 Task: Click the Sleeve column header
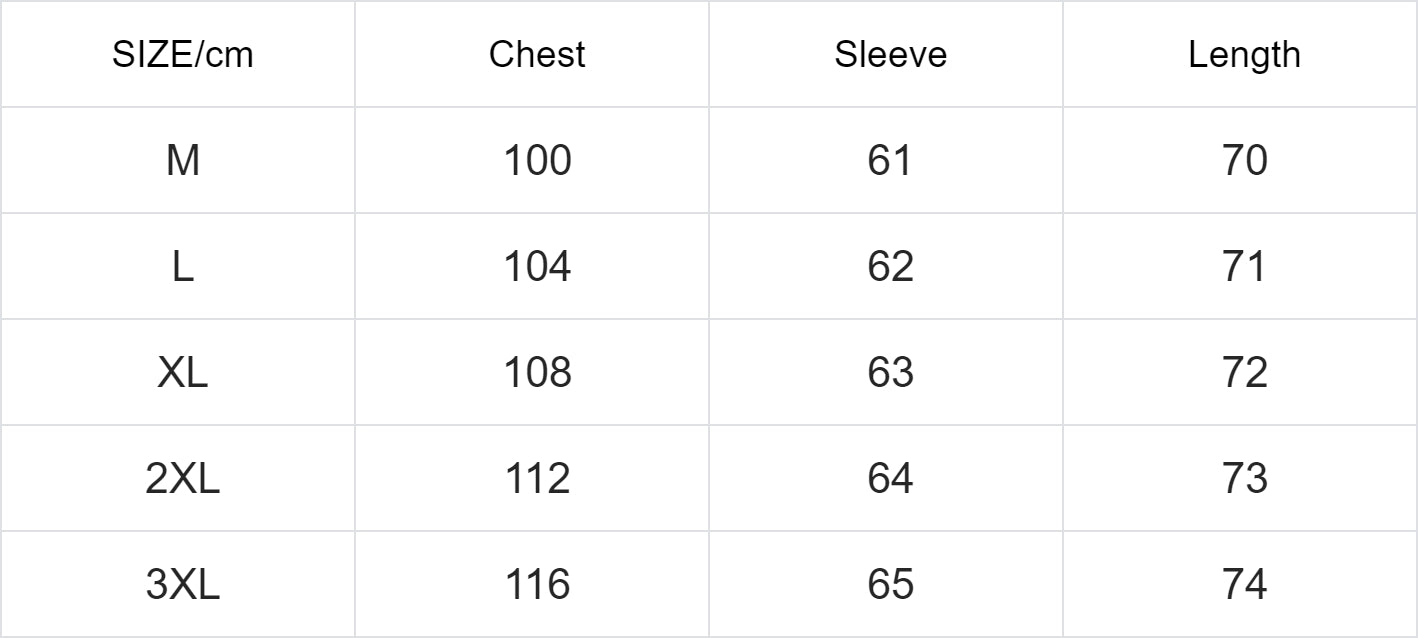point(890,55)
